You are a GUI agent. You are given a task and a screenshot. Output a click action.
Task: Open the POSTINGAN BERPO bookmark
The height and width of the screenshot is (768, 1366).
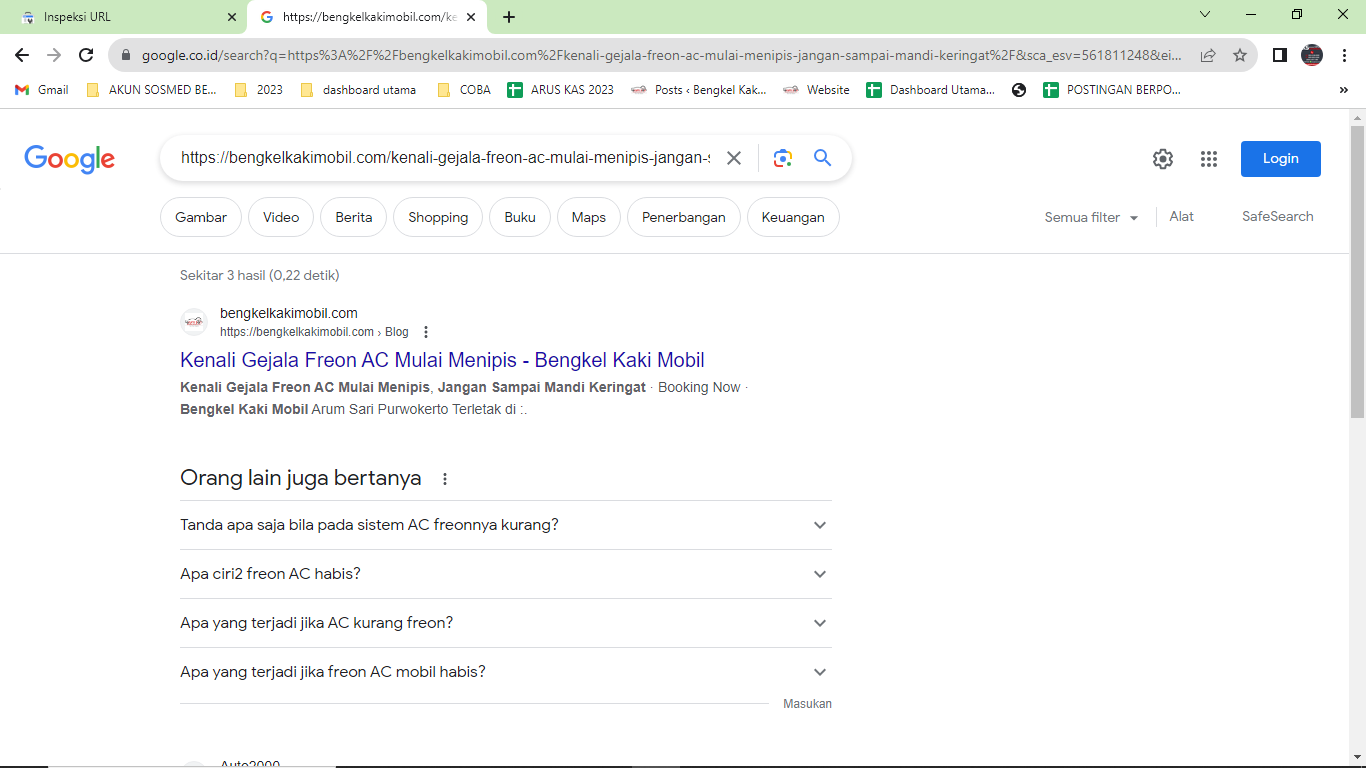pos(1112,90)
